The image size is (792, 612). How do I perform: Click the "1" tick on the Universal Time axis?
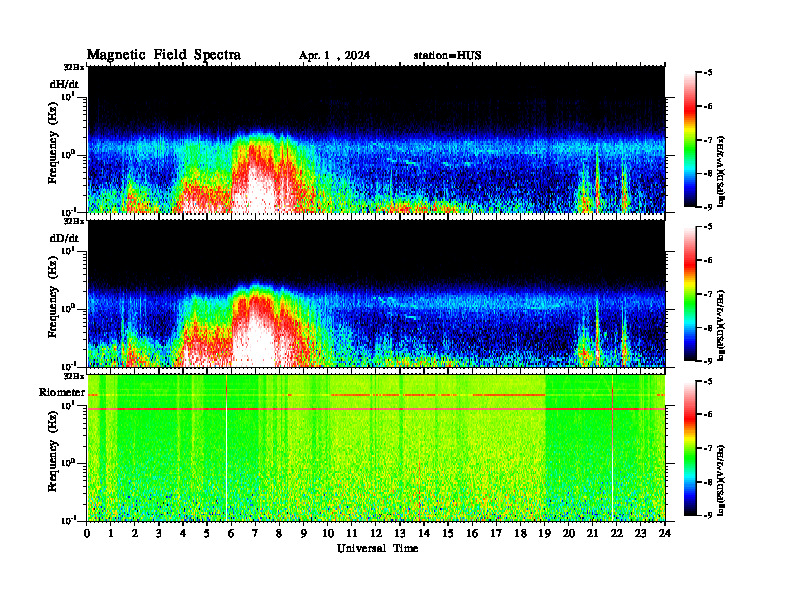tap(111, 533)
